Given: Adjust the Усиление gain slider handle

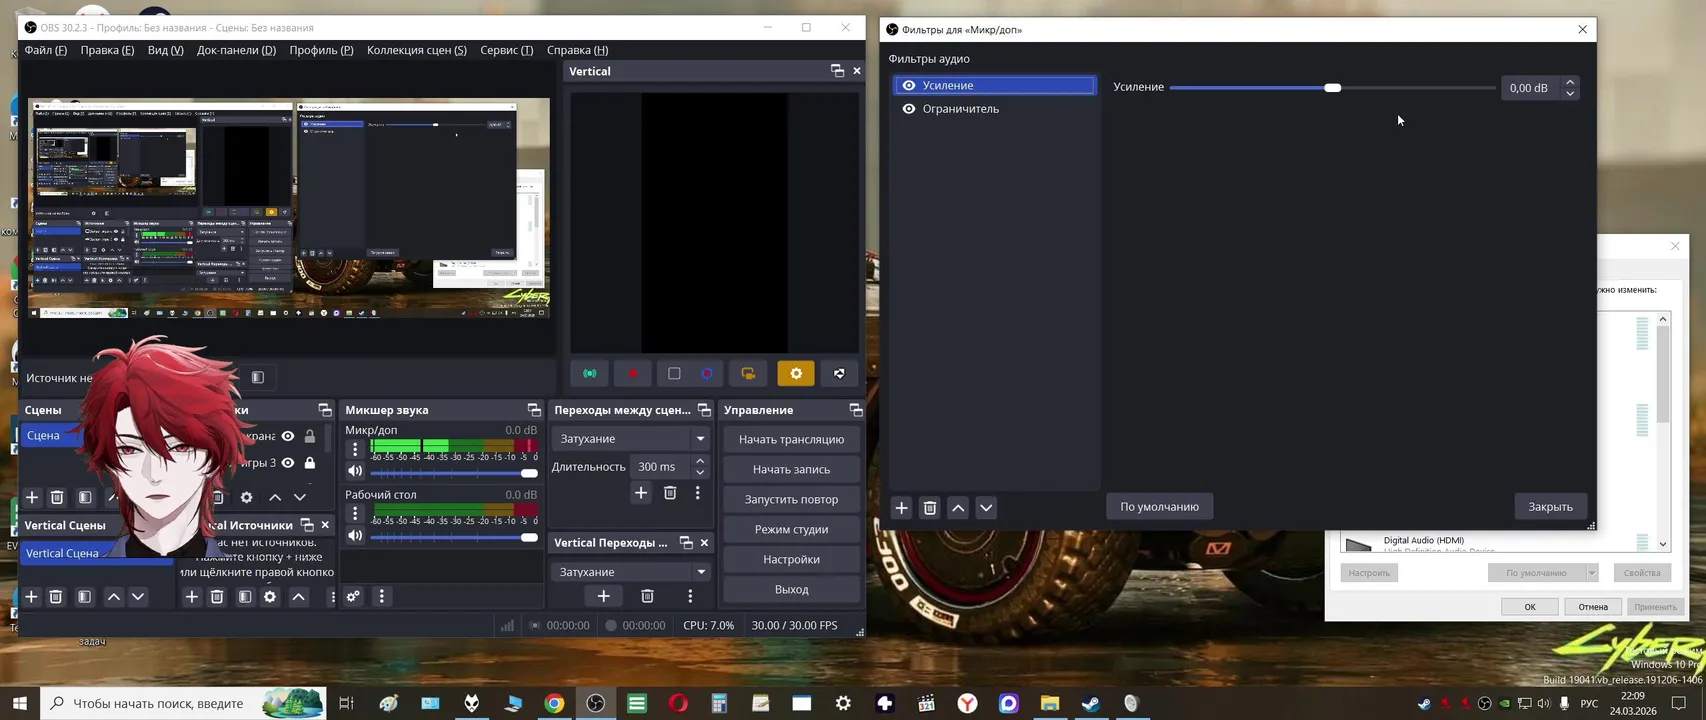Looking at the screenshot, I should (1332, 88).
